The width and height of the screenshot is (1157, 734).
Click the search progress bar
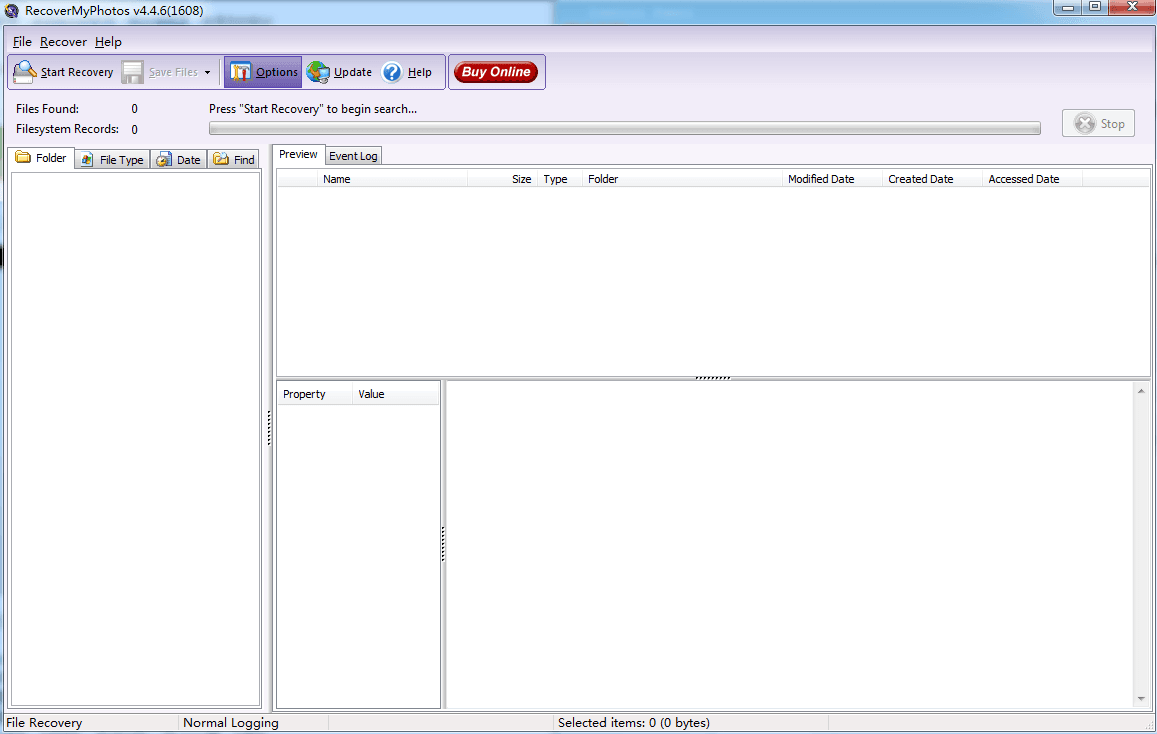click(625, 128)
